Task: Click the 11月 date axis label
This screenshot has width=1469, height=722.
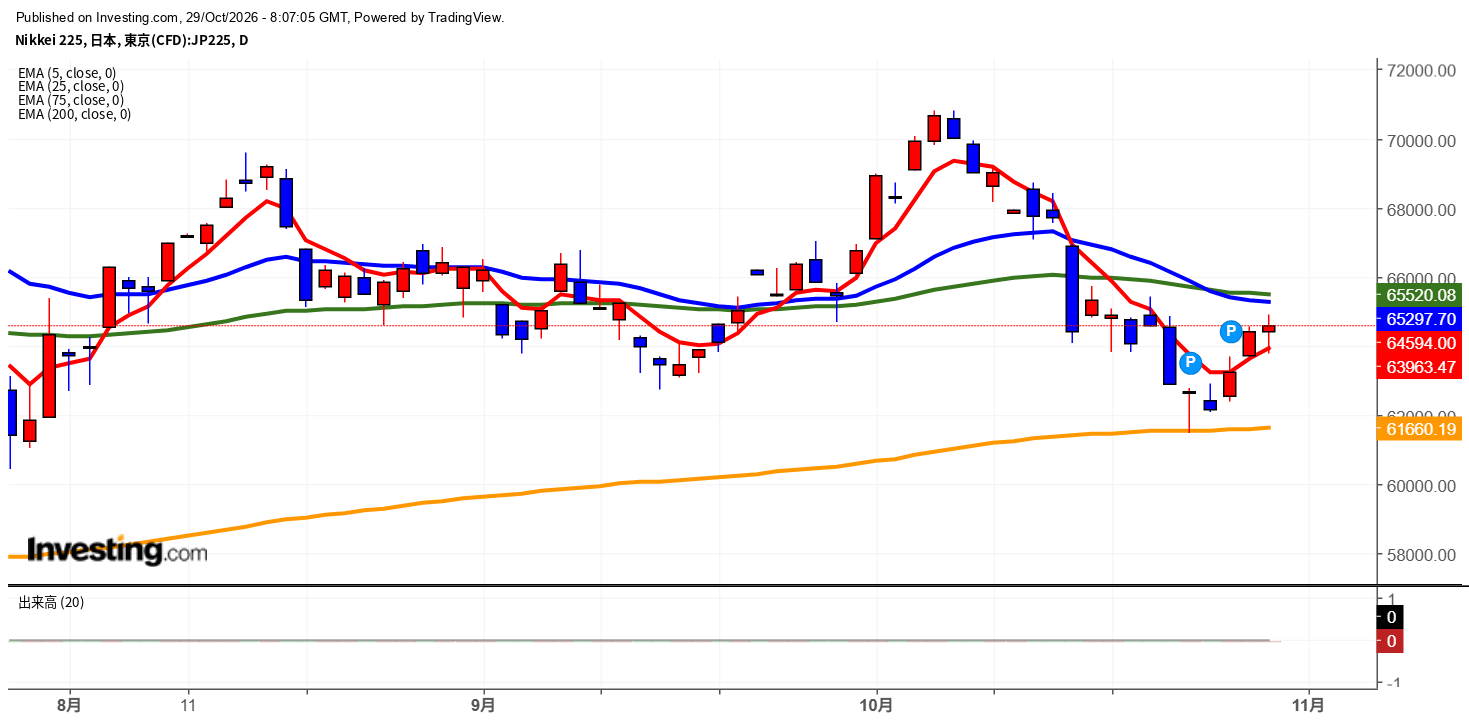Action: click(1309, 704)
